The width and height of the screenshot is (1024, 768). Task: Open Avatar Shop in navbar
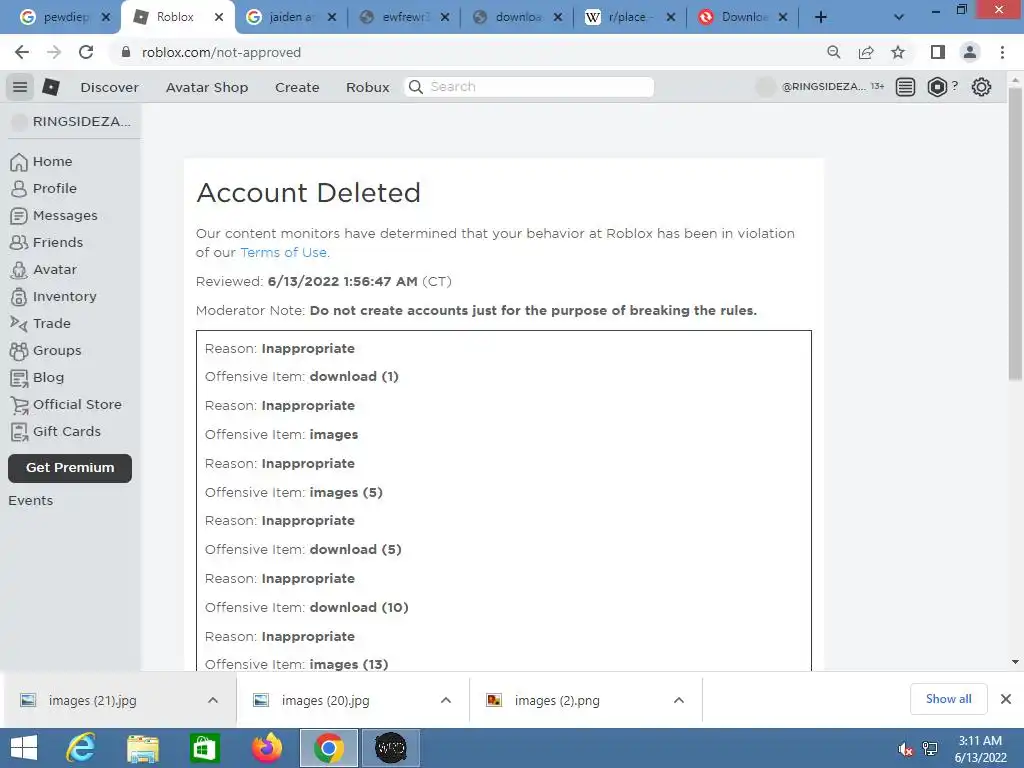click(207, 88)
